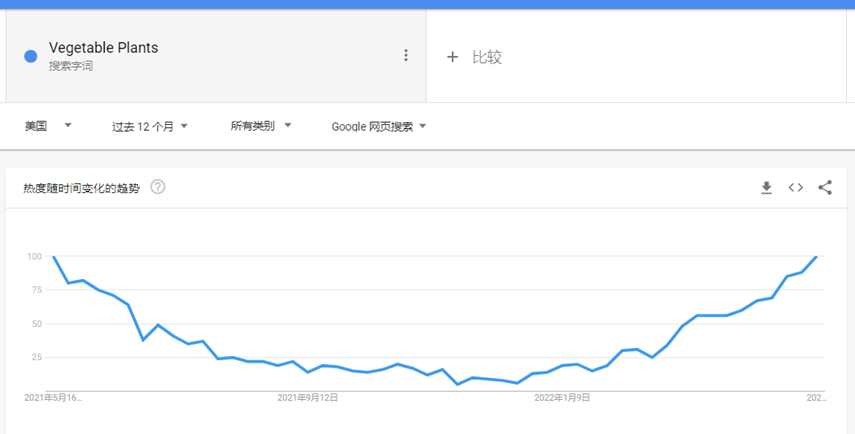Open the Google 网页搜索 search type dropdown

point(379,126)
